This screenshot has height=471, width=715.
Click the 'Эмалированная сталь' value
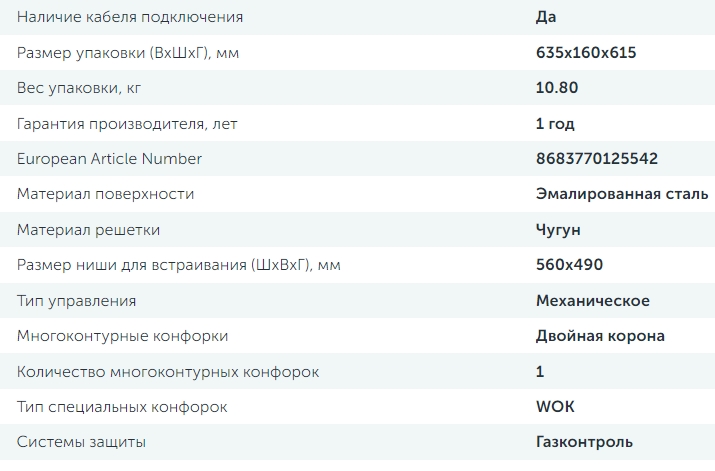622,194
